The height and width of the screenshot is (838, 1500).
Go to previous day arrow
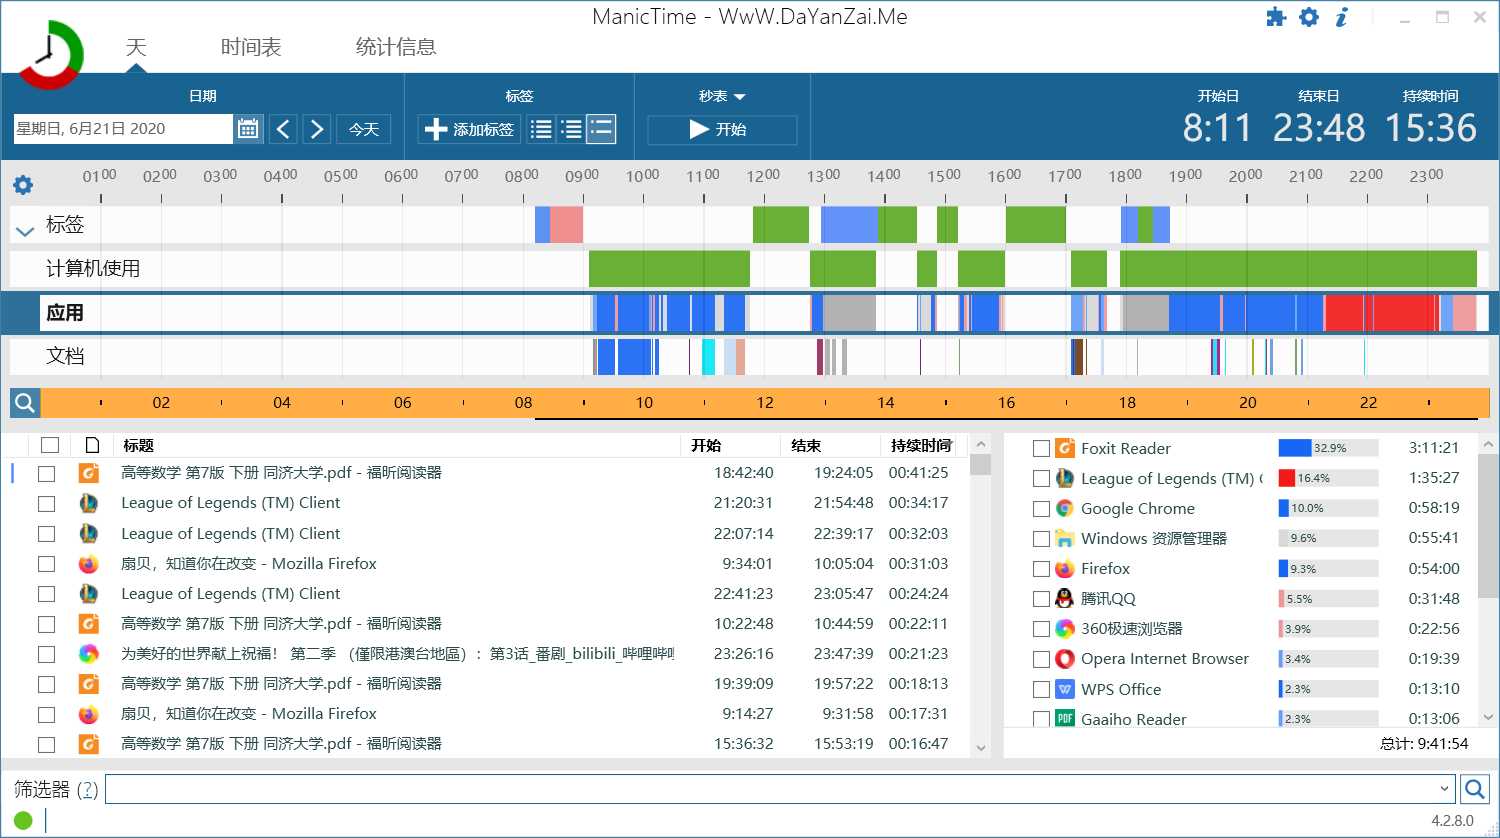(x=283, y=129)
